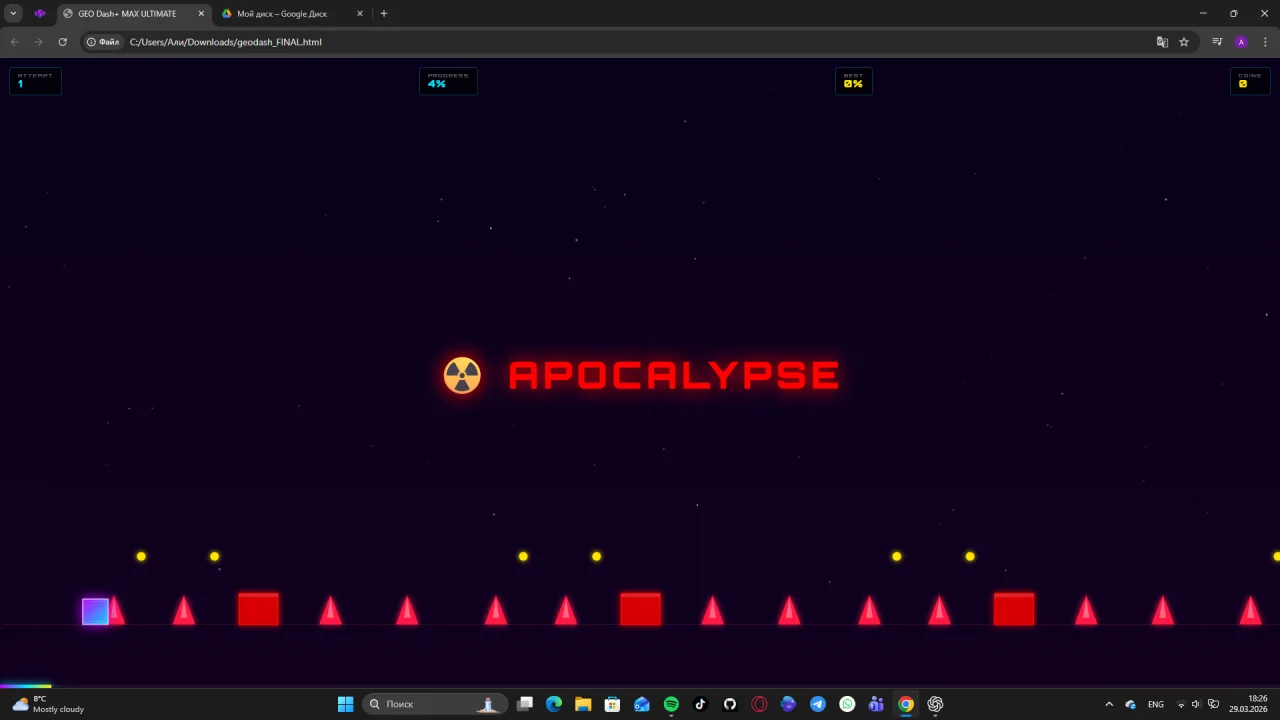Screen dimensions: 1280x720
Task: Open the weather widget showing 8°C
Action: [x=48, y=704]
